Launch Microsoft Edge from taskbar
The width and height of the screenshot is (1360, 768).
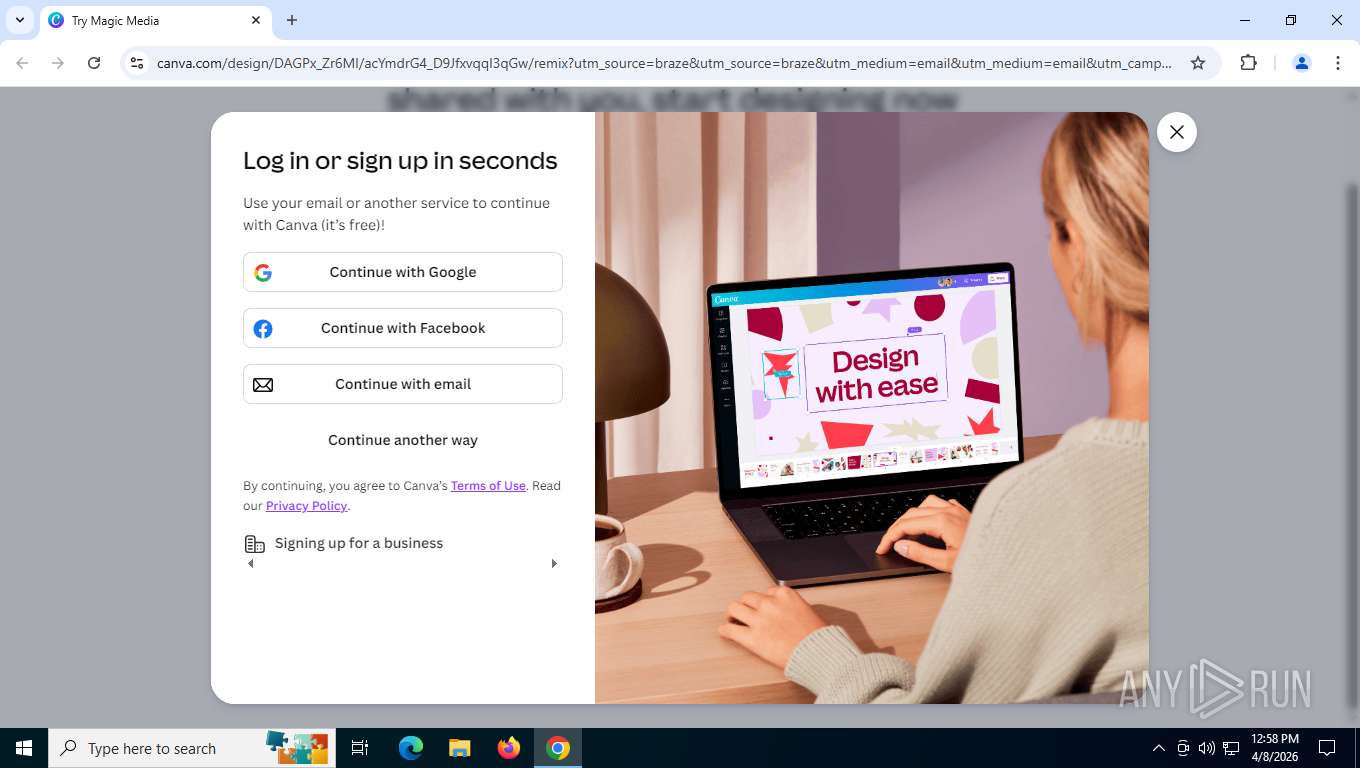(411, 748)
